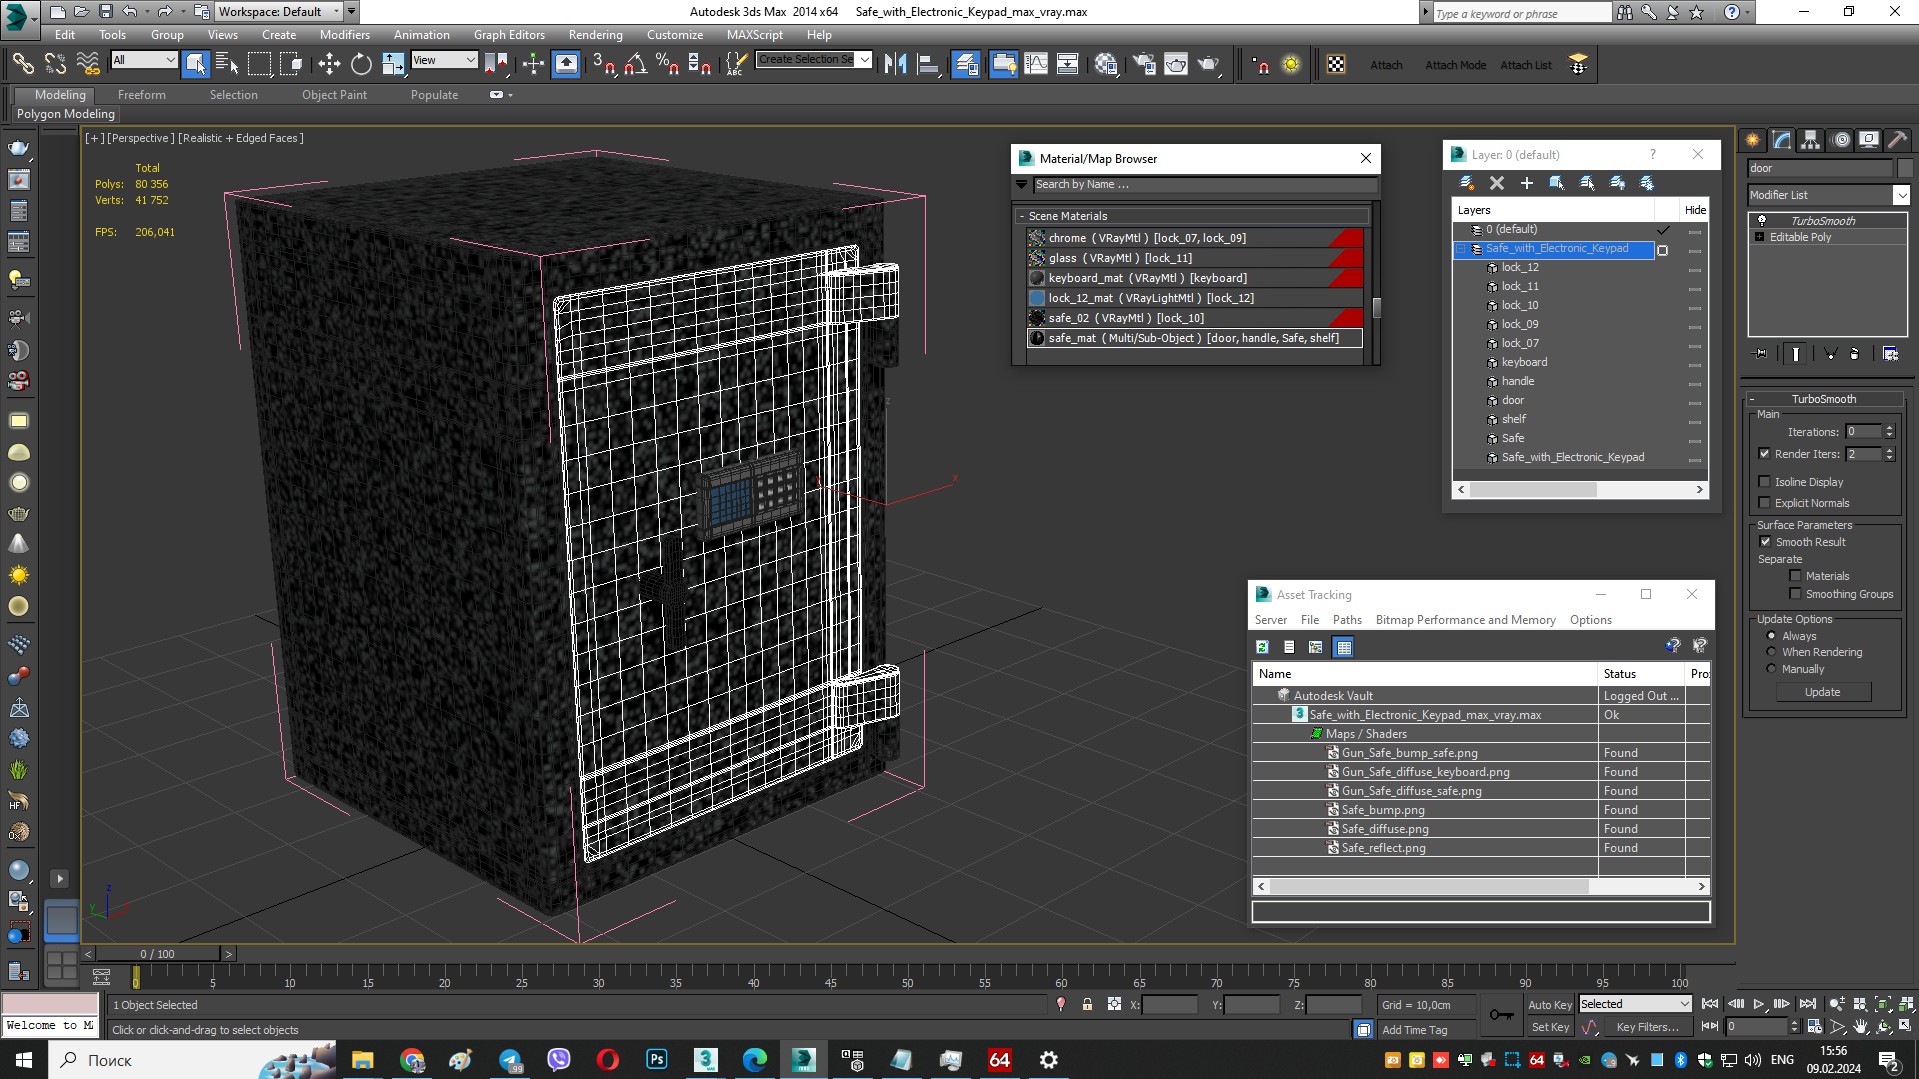Click the Attach List button

(x=1525, y=65)
